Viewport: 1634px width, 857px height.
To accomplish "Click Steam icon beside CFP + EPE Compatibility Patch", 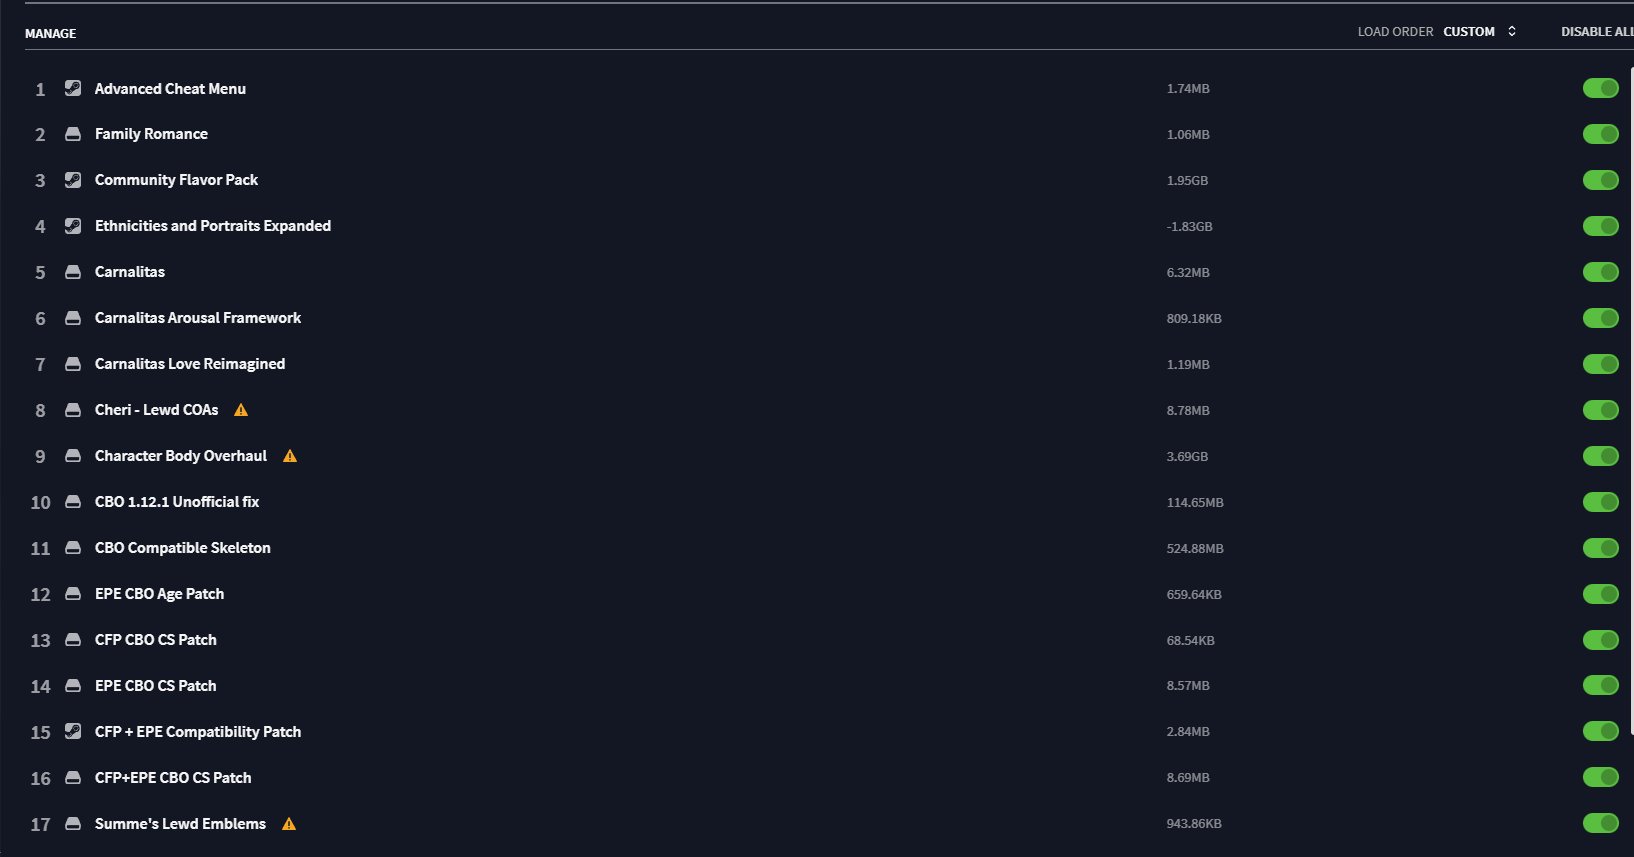I will pyautogui.click(x=73, y=731).
